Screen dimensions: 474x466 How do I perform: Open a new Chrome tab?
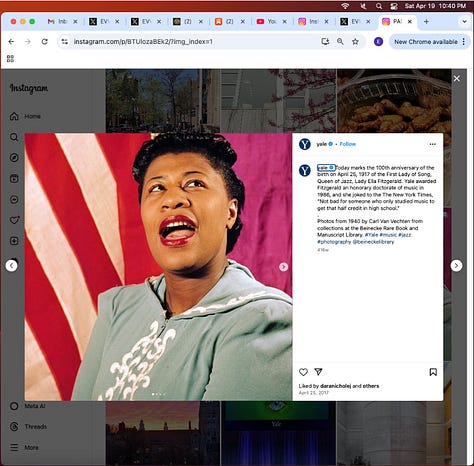pos(426,21)
